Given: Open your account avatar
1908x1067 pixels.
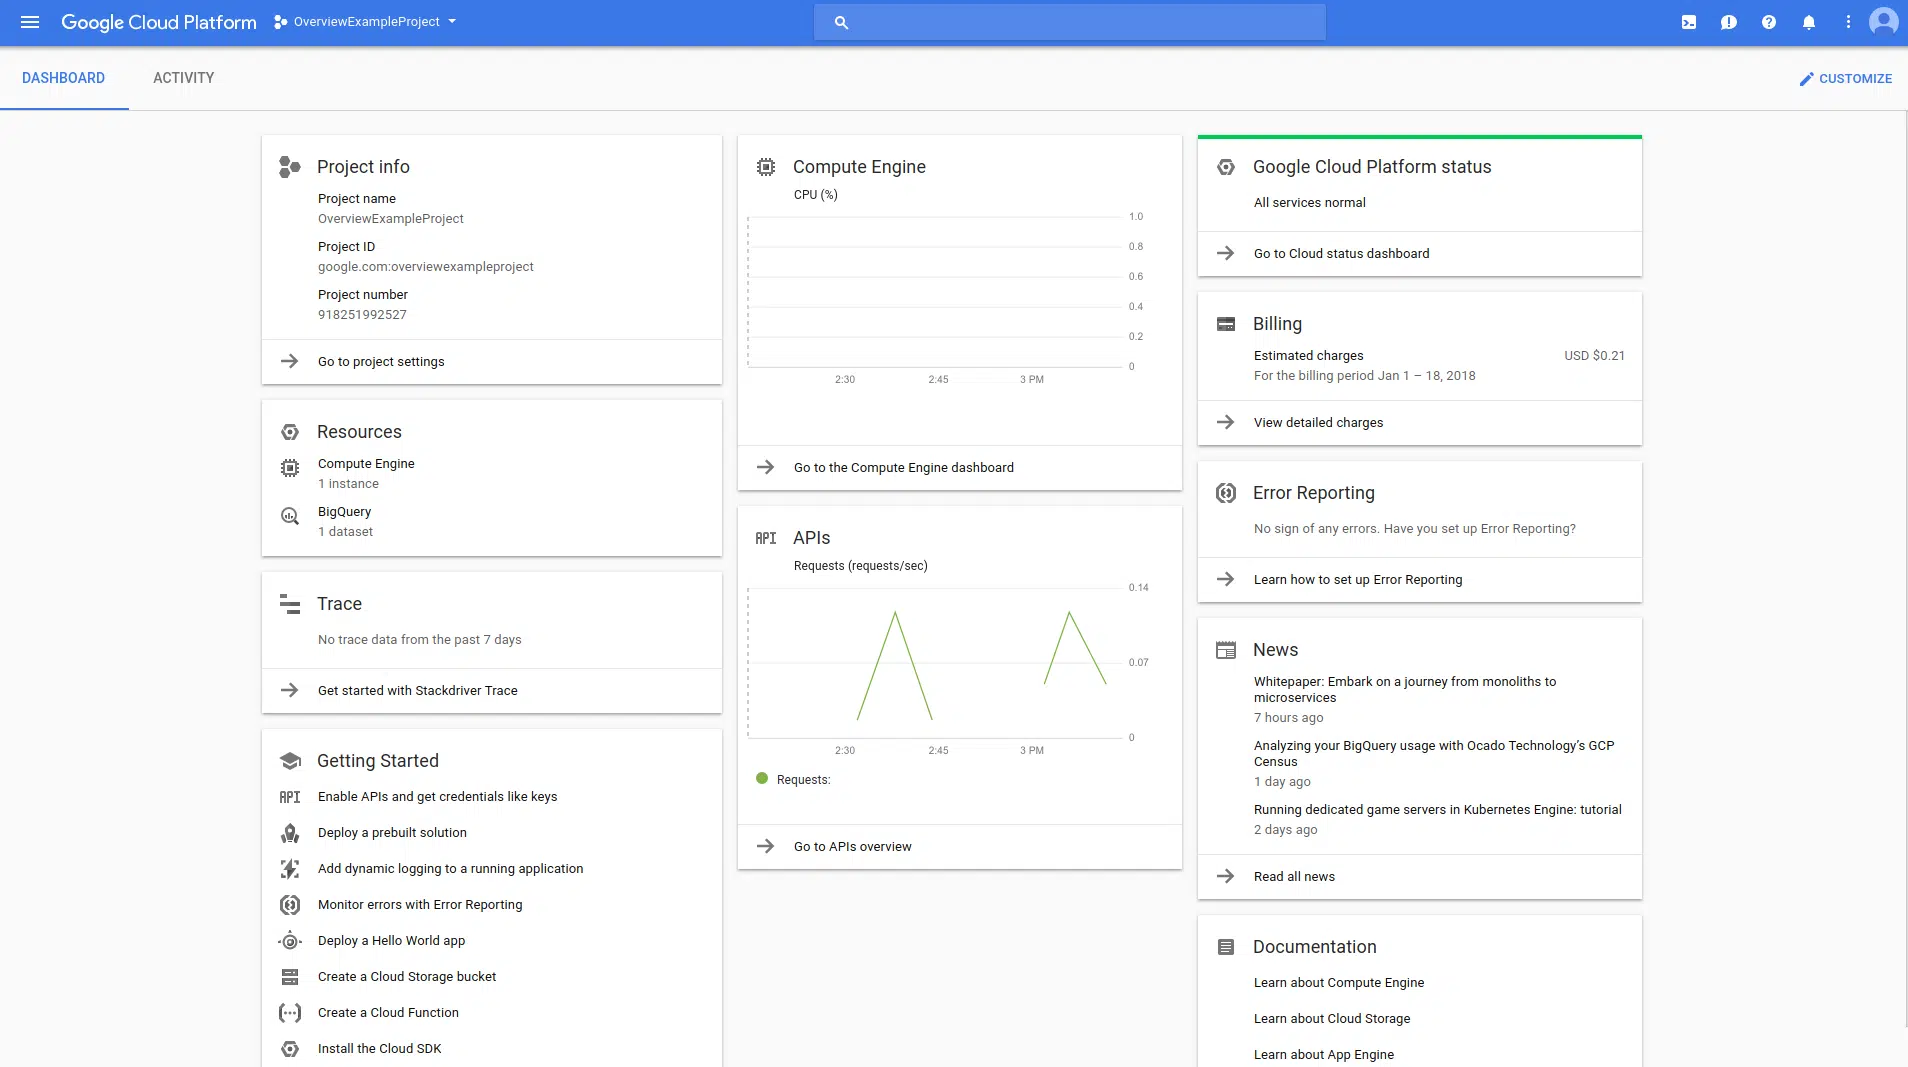Looking at the screenshot, I should point(1883,21).
